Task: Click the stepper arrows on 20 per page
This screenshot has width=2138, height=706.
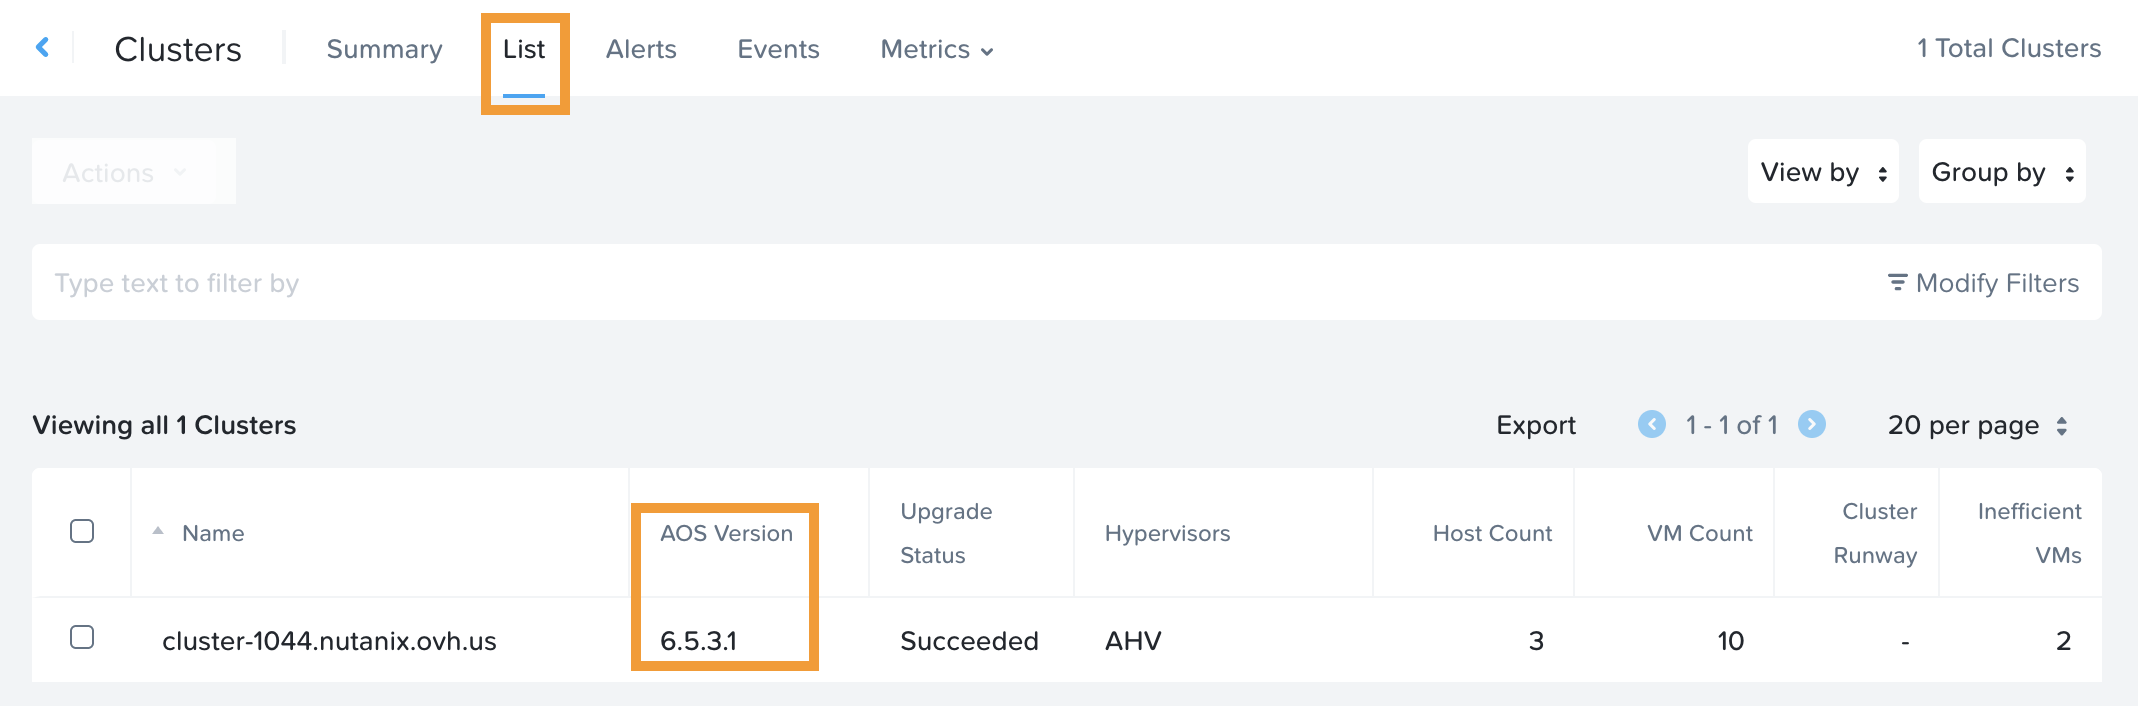Action: tap(2063, 425)
